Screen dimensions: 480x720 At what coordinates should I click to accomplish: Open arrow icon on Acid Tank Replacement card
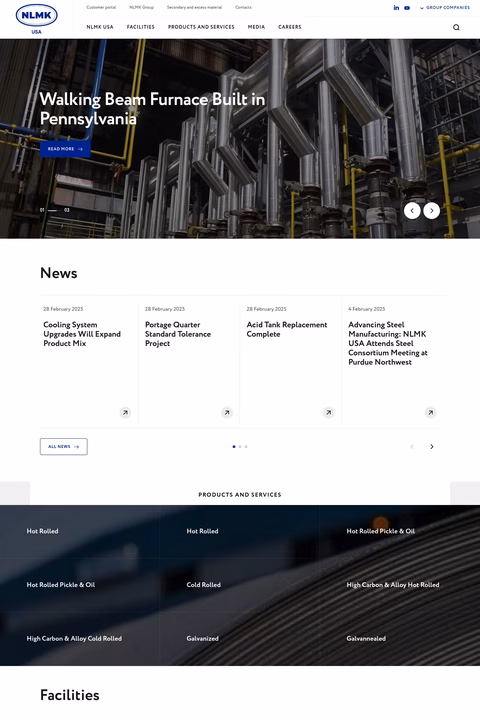328,412
